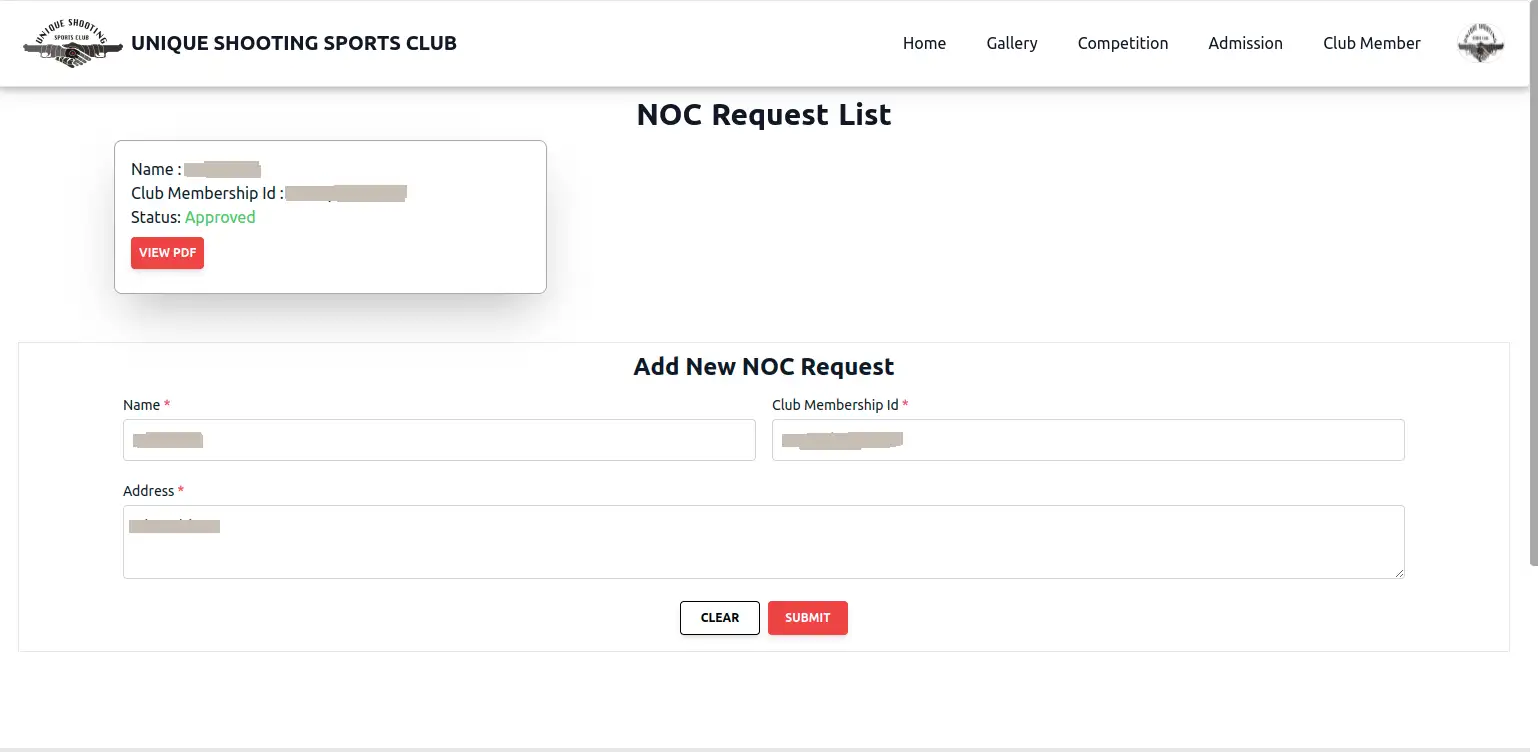Image resolution: width=1538 pixels, height=752 pixels.
Task: Navigate to the Competition page
Action: (x=1122, y=43)
